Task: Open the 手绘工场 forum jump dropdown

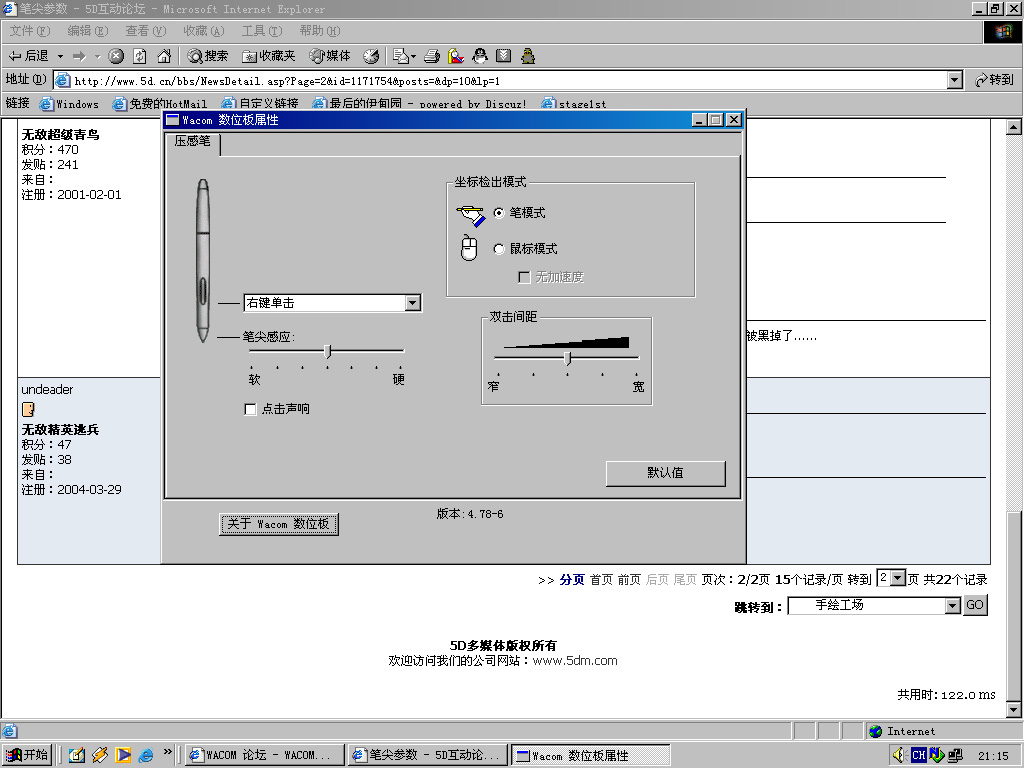Action: click(953, 606)
